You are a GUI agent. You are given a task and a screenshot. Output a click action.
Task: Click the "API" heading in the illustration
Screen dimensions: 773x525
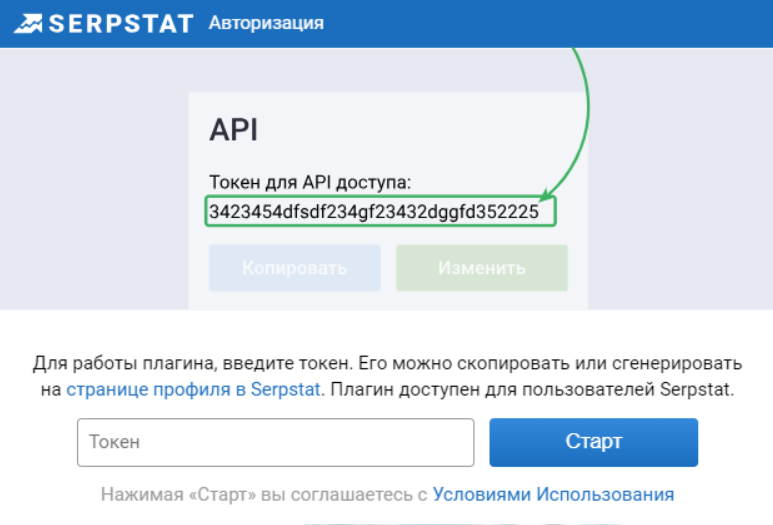click(233, 130)
